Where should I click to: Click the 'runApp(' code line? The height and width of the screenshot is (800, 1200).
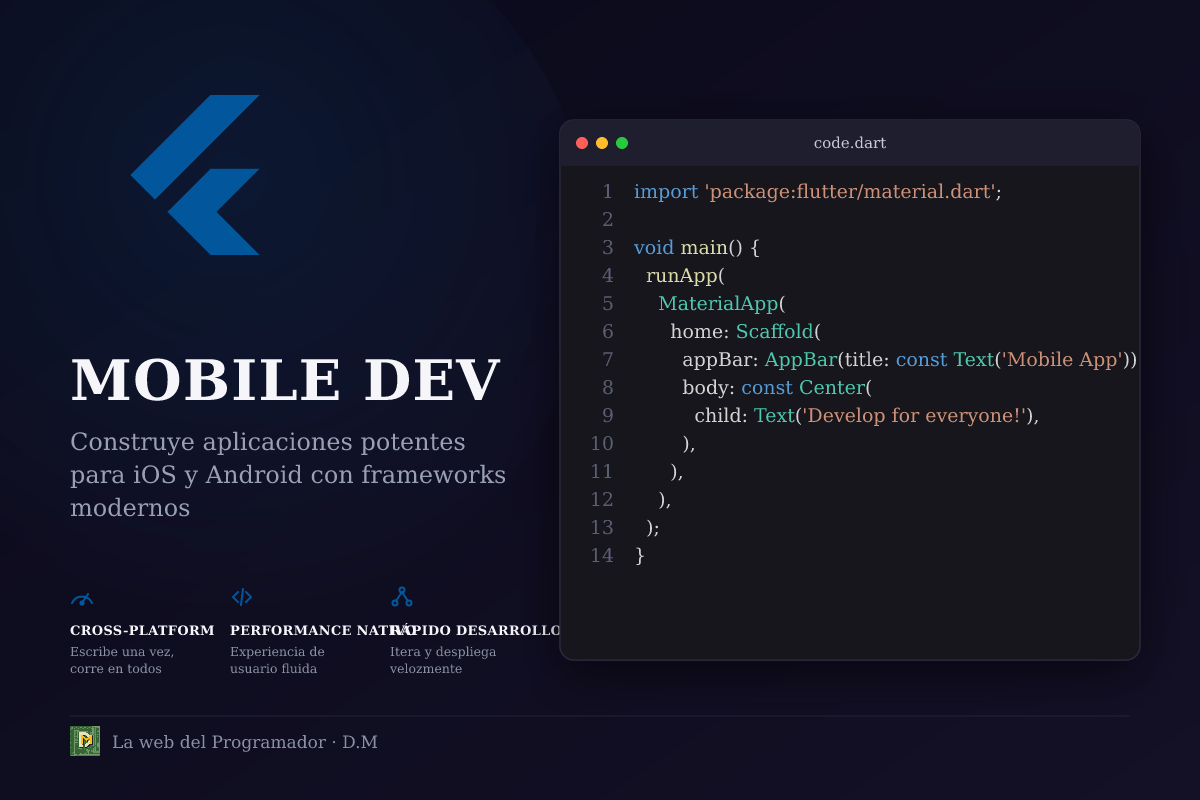pyautogui.click(x=685, y=276)
